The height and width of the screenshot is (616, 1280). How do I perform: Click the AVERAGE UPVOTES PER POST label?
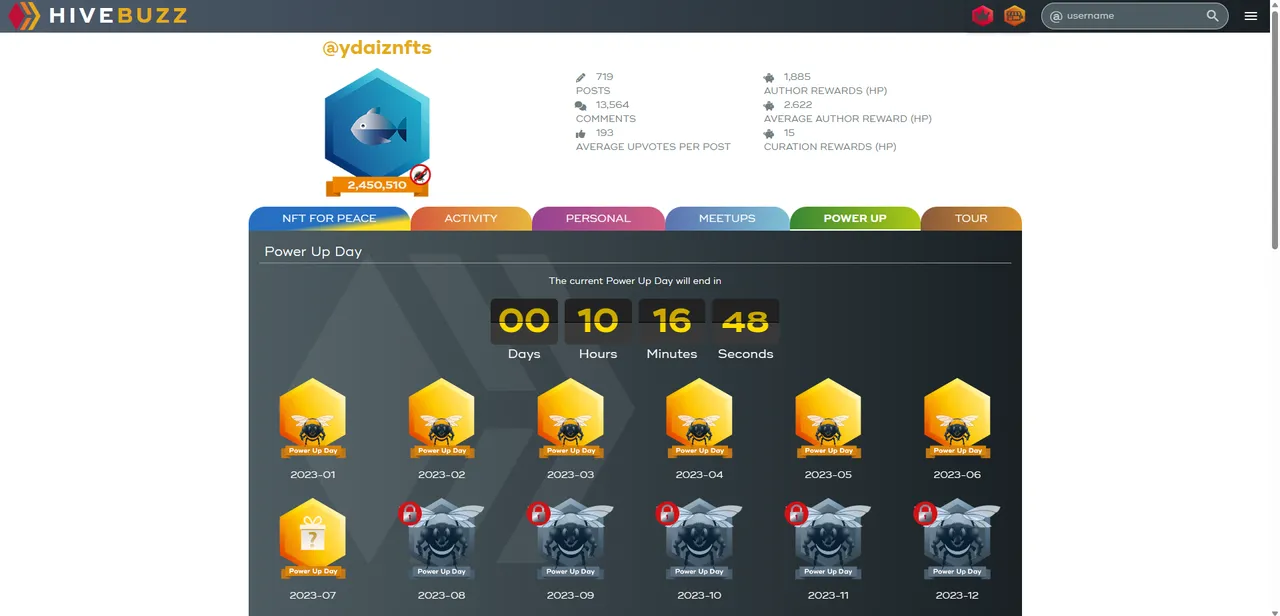pyautogui.click(x=653, y=147)
